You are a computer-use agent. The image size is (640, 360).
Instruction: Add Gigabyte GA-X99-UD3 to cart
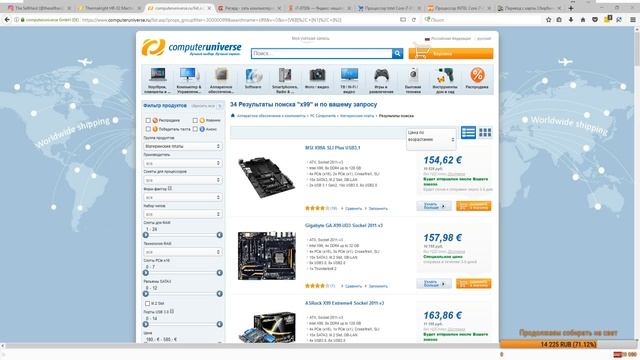point(473,284)
